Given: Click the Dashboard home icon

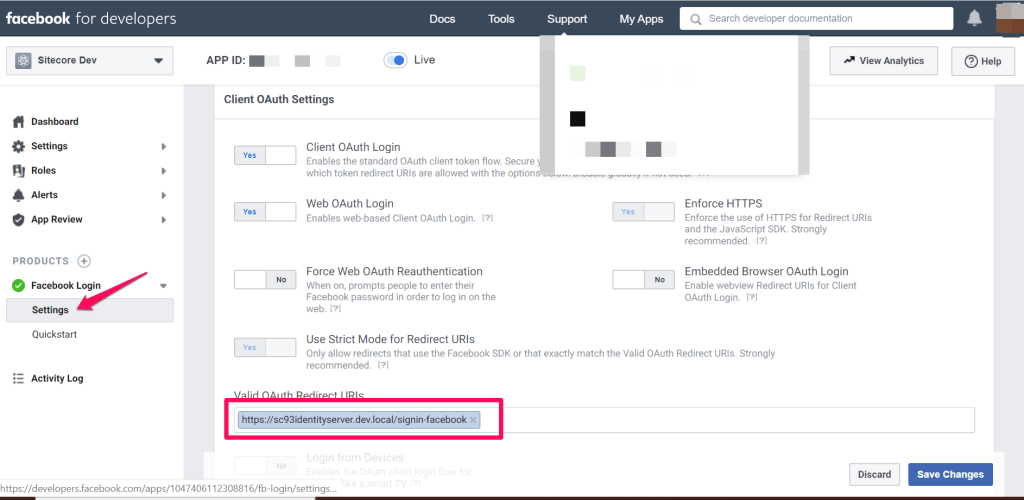Looking at the screenshot, I should point(18,122).
